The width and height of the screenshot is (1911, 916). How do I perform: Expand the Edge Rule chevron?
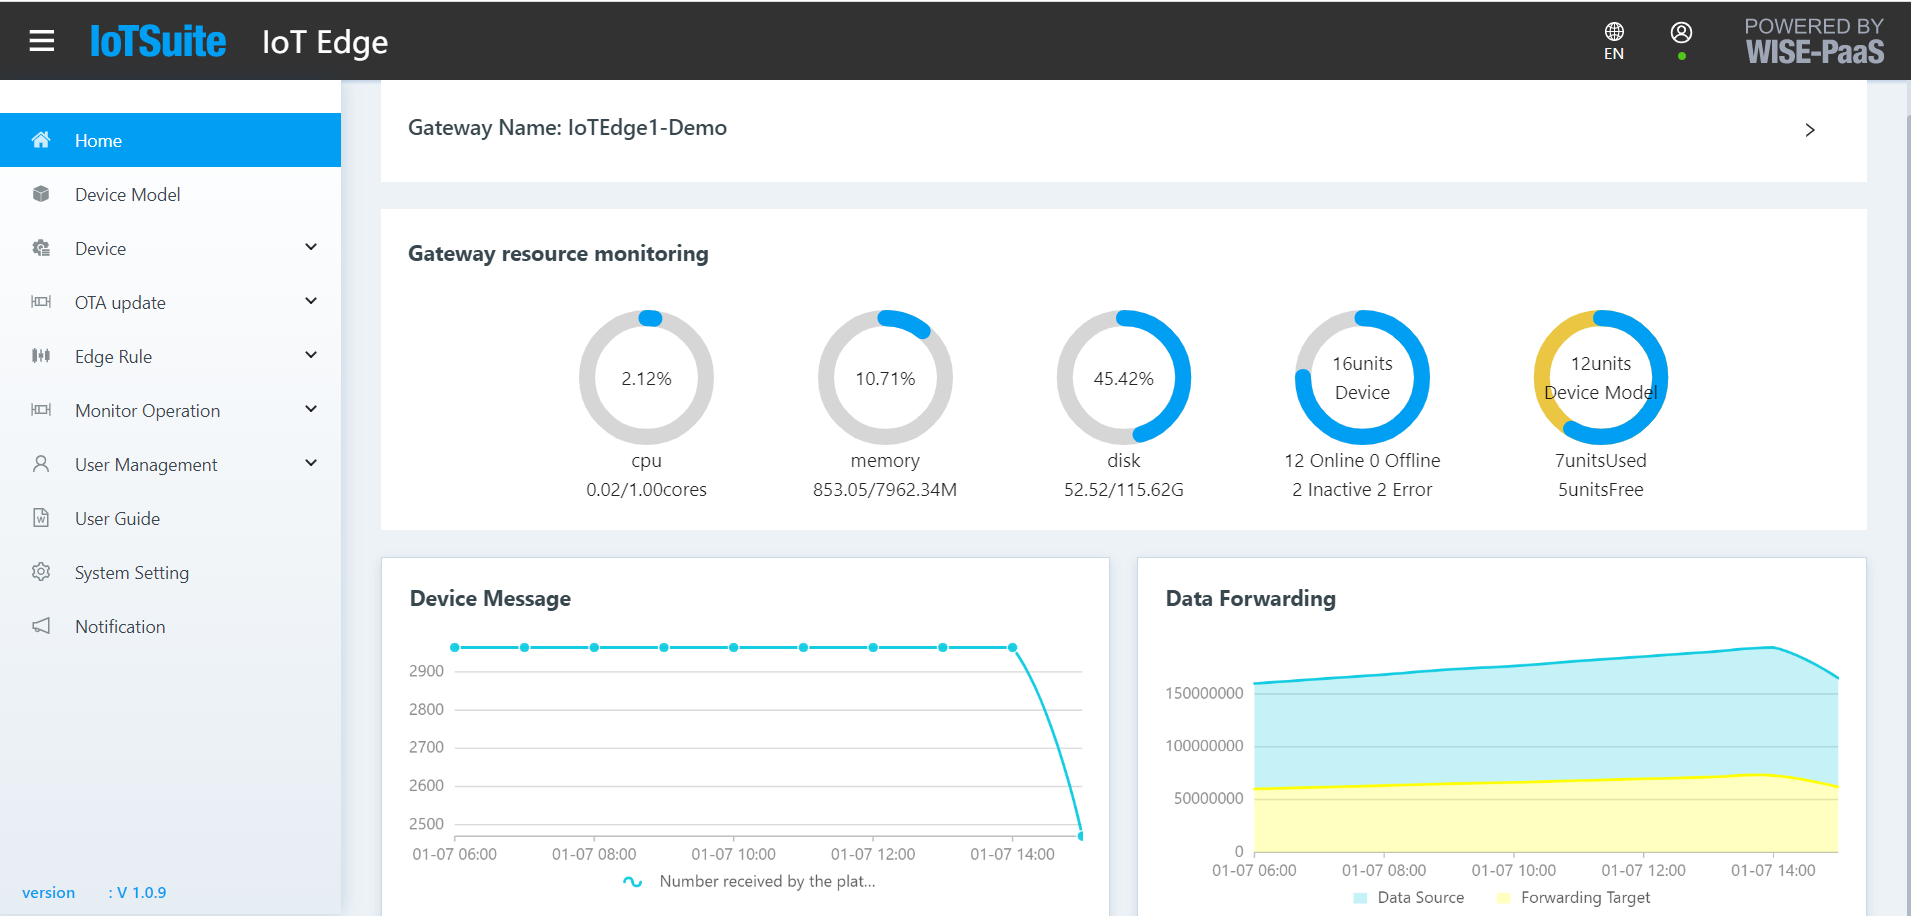[x=311, y=355]
